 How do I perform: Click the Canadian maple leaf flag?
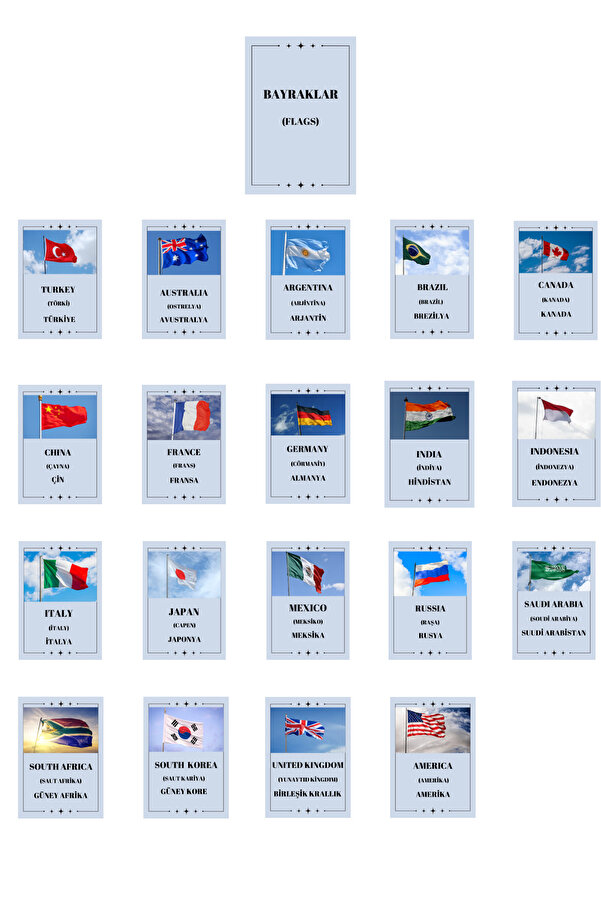point(555,250)
